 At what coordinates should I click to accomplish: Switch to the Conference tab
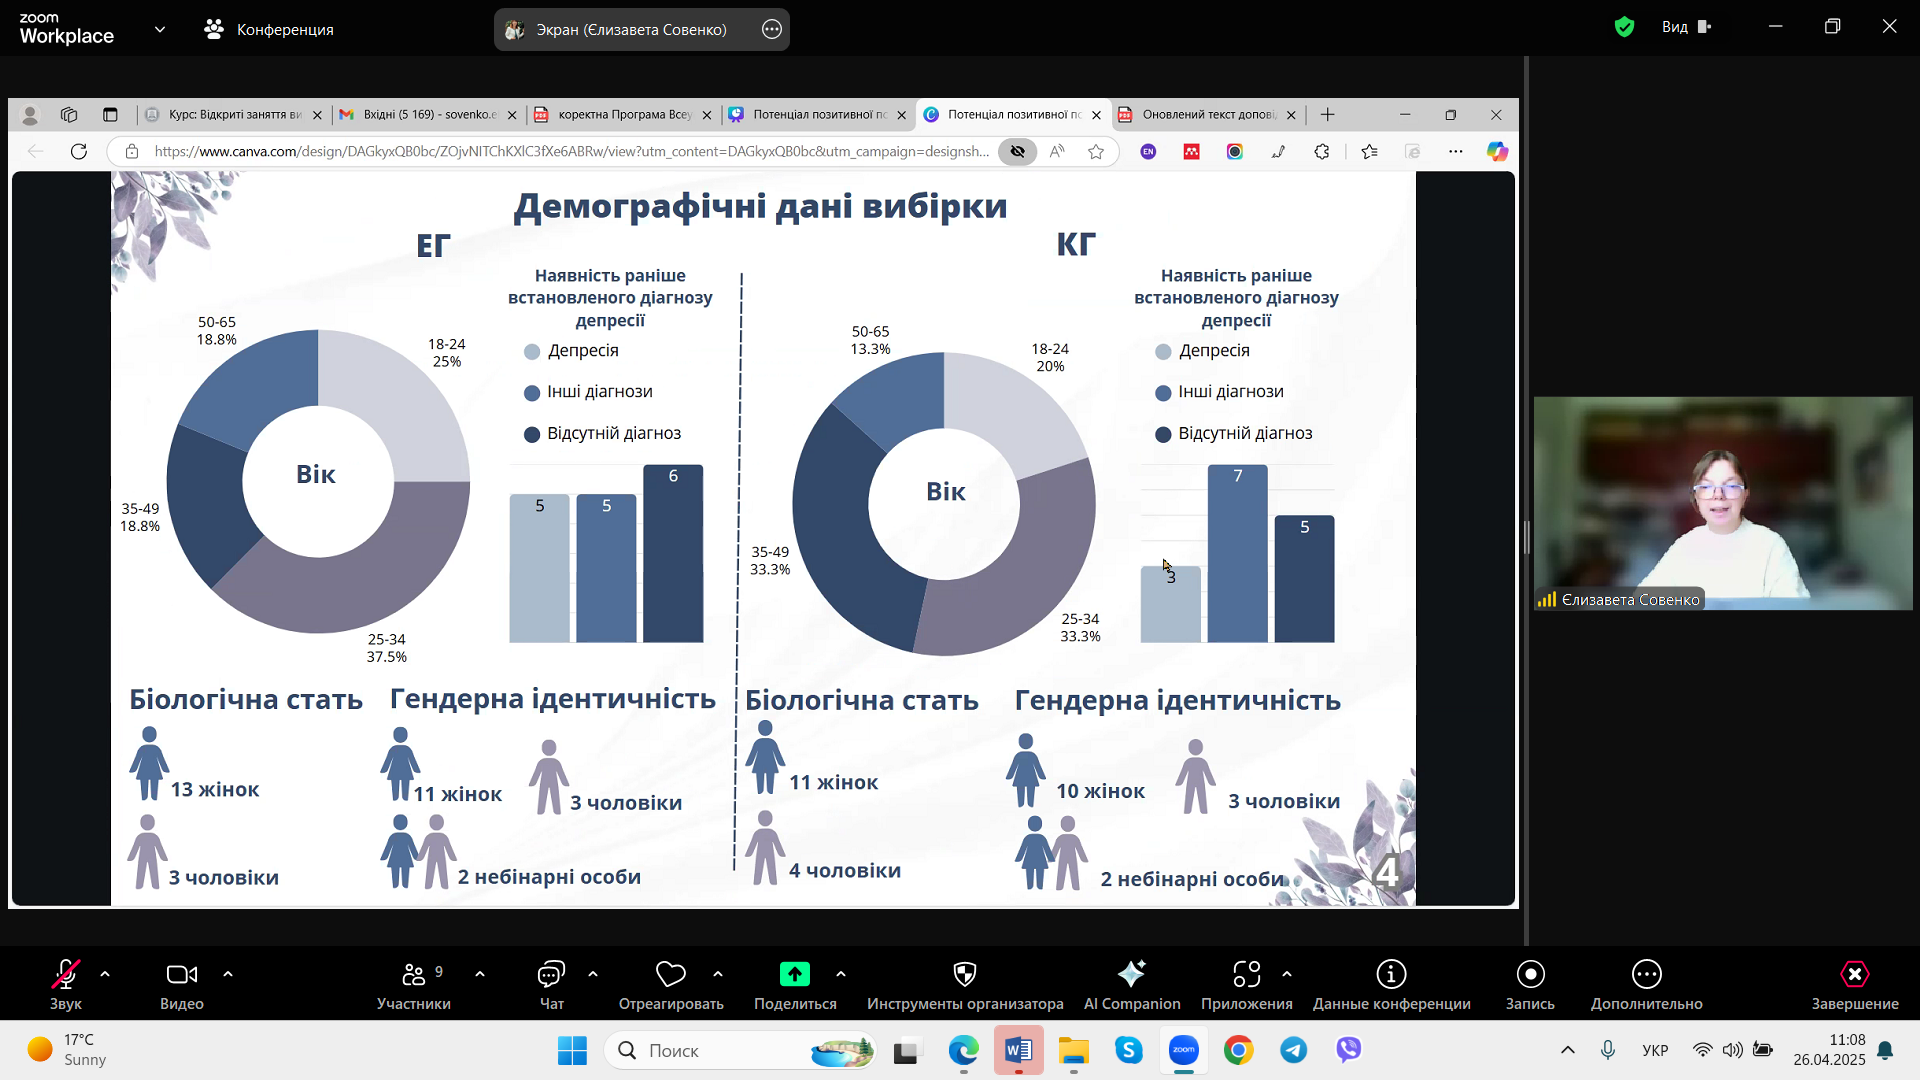pyautogui.click(x=268, y=30)
